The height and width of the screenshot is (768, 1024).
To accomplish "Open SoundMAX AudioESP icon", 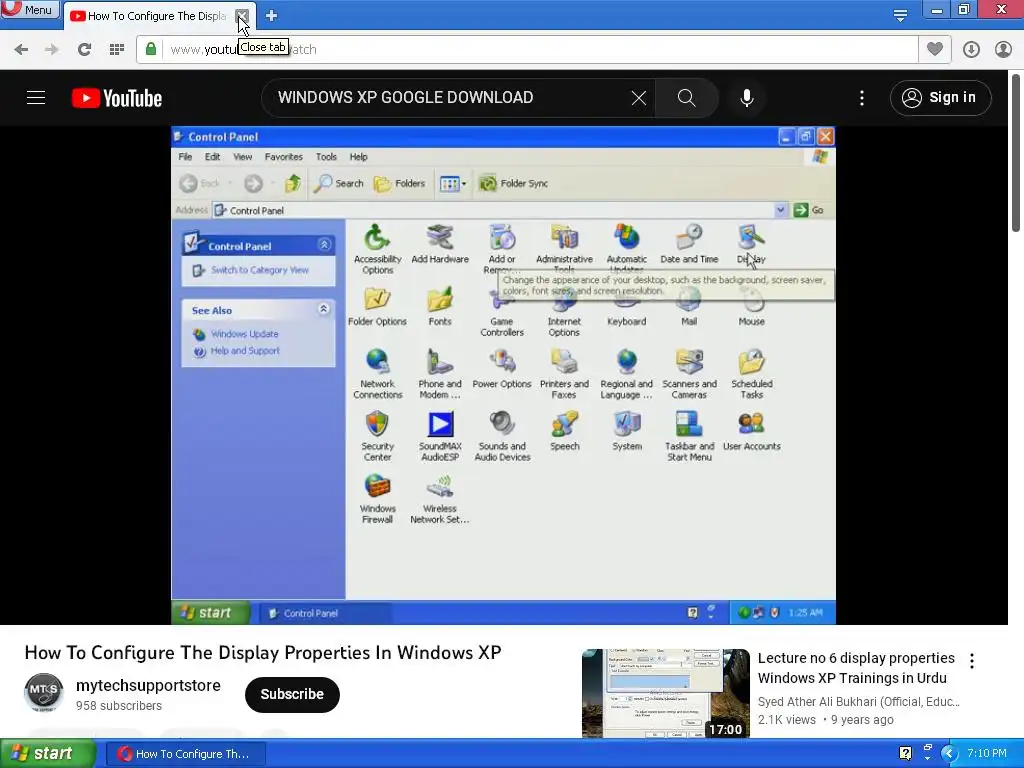I will (x=440, y=436).
